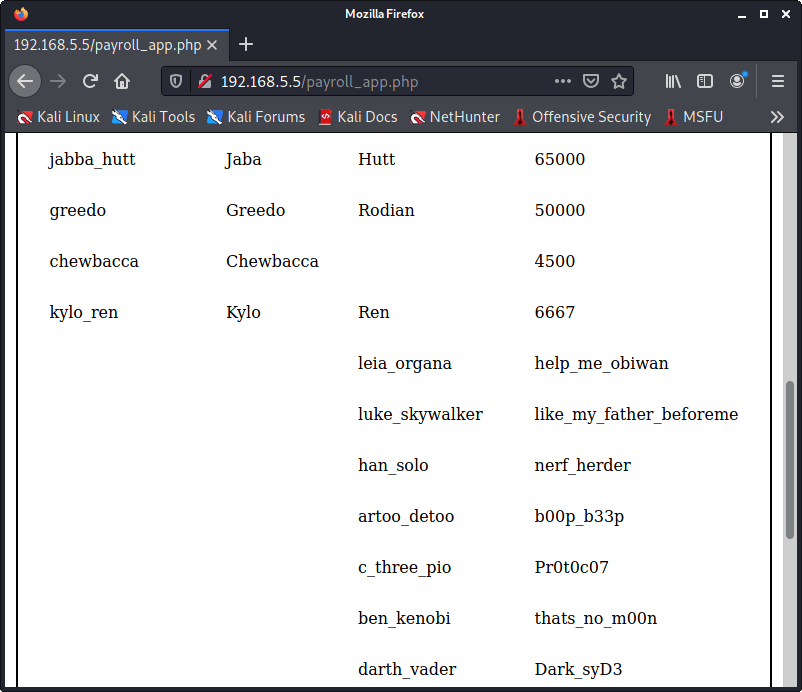Viewport: 802px width, 692px height.
Task: Click the greedo username cell
Action: (78, 211)
